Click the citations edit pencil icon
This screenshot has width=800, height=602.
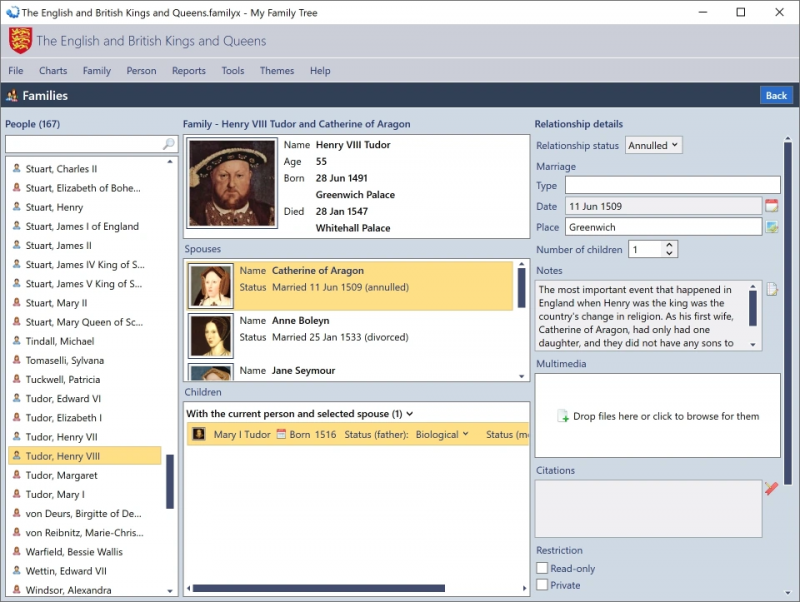pos(771,488)
